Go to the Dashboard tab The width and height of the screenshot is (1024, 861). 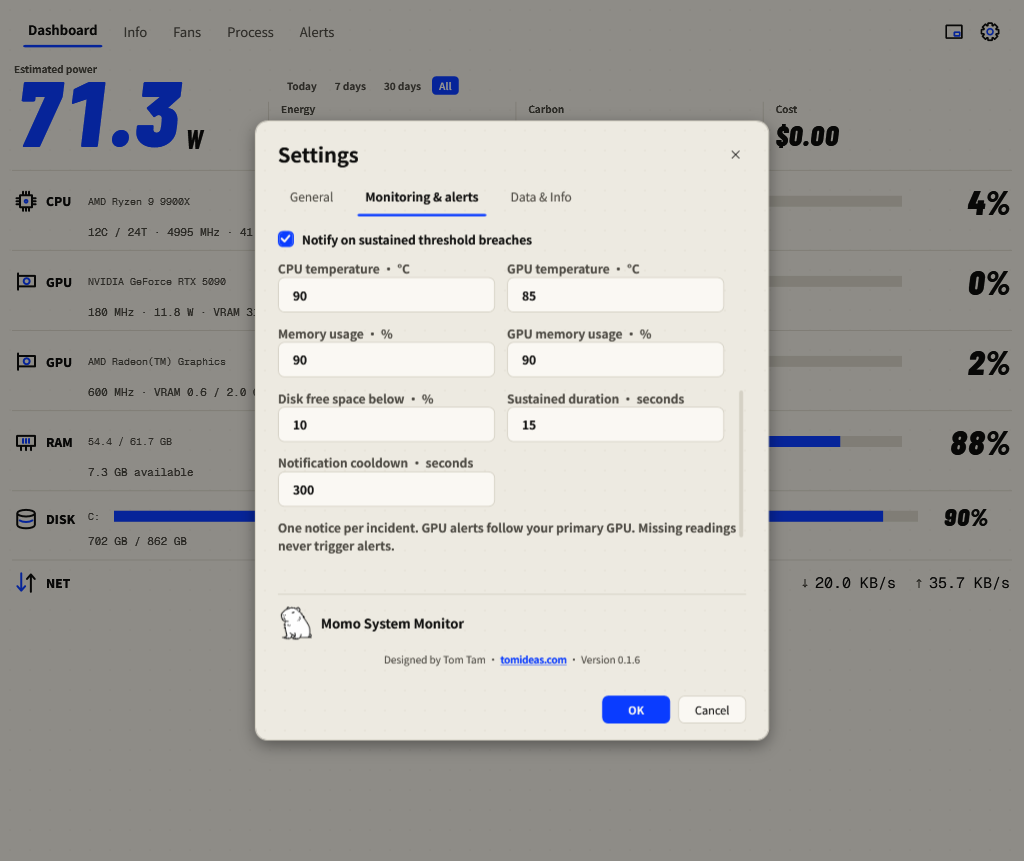(63, 31)
